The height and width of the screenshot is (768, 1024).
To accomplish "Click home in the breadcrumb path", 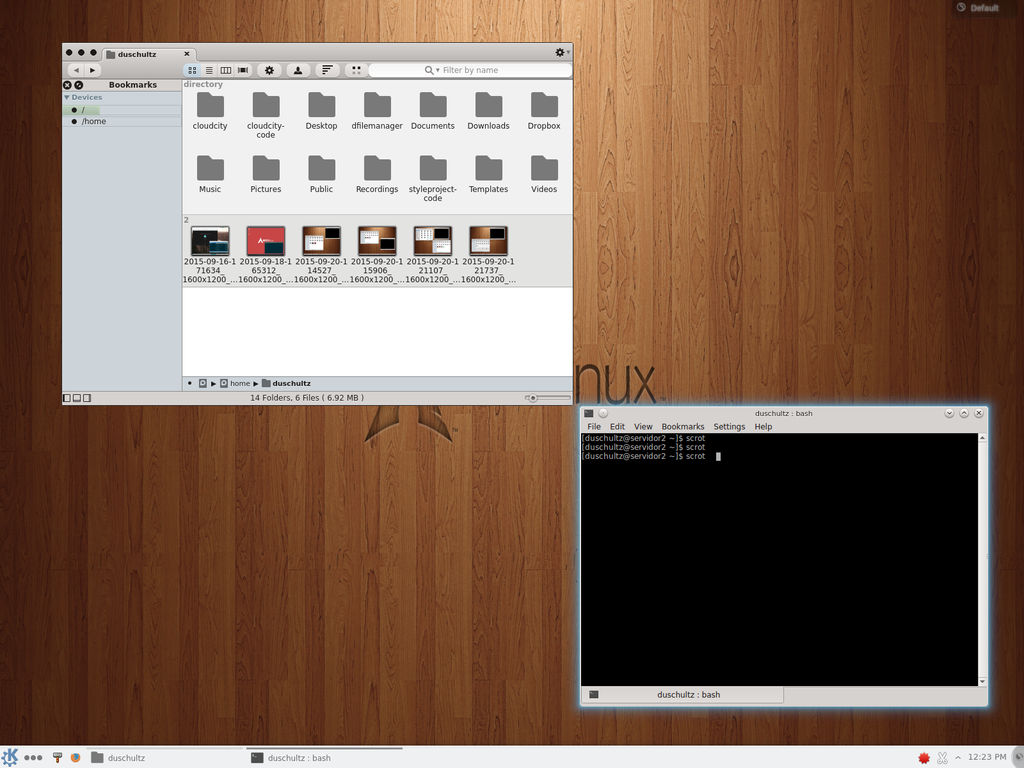I will pyautogui.click(x=235, y=383).
